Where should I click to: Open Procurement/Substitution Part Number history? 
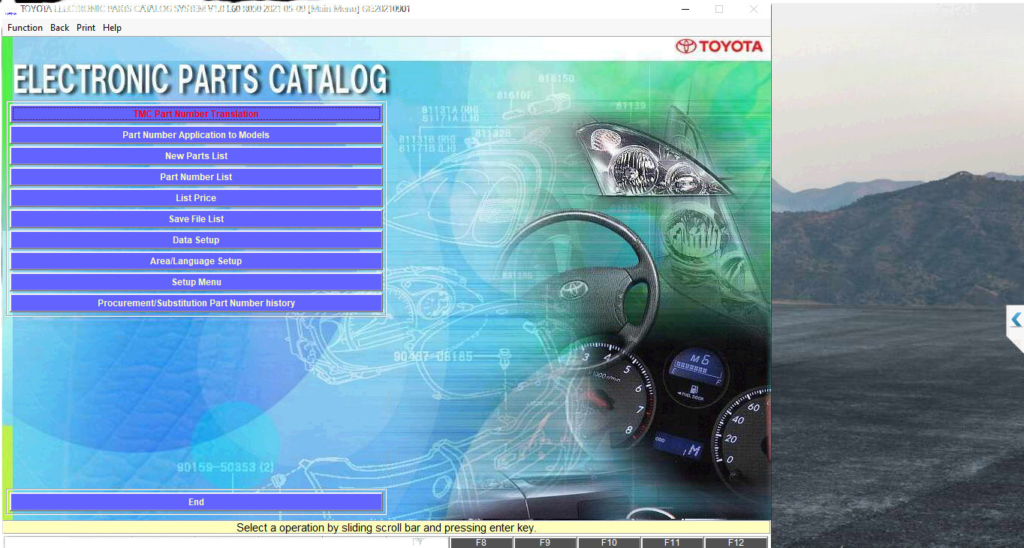coord(196,303)
